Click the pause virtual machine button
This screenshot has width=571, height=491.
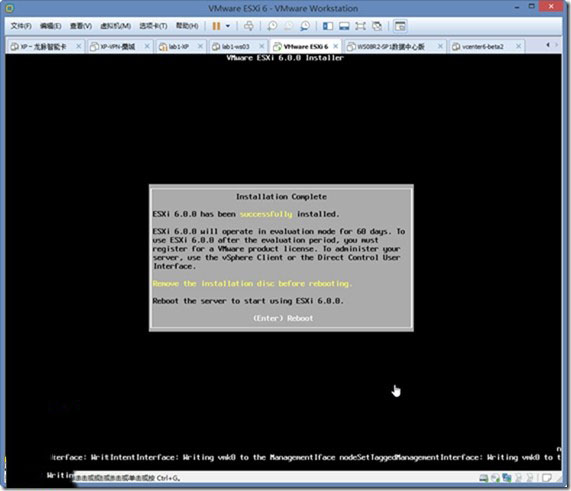[x=216, y=26]
